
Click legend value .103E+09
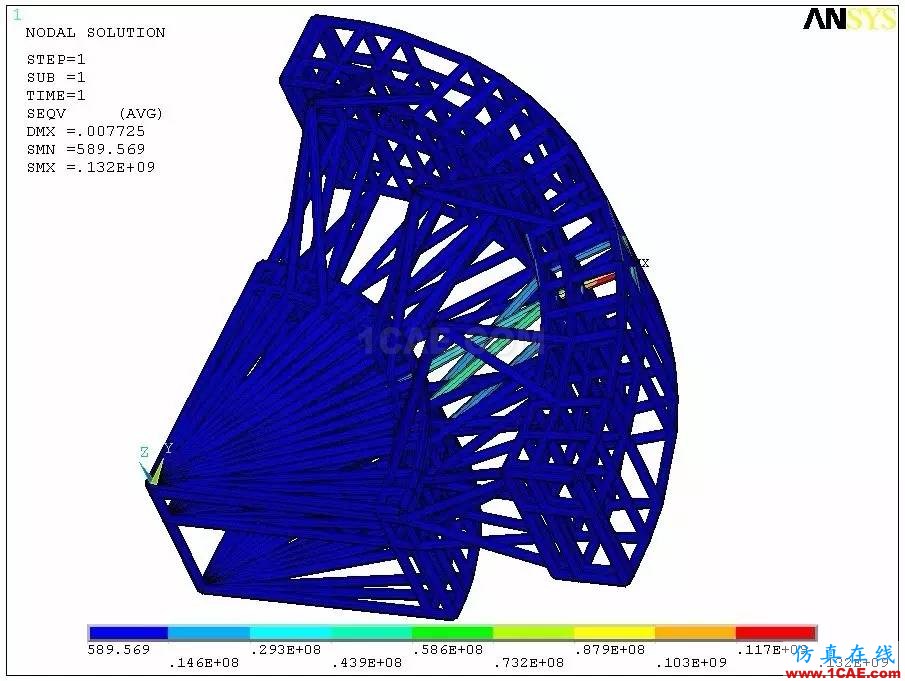click(x=691, y=663)
